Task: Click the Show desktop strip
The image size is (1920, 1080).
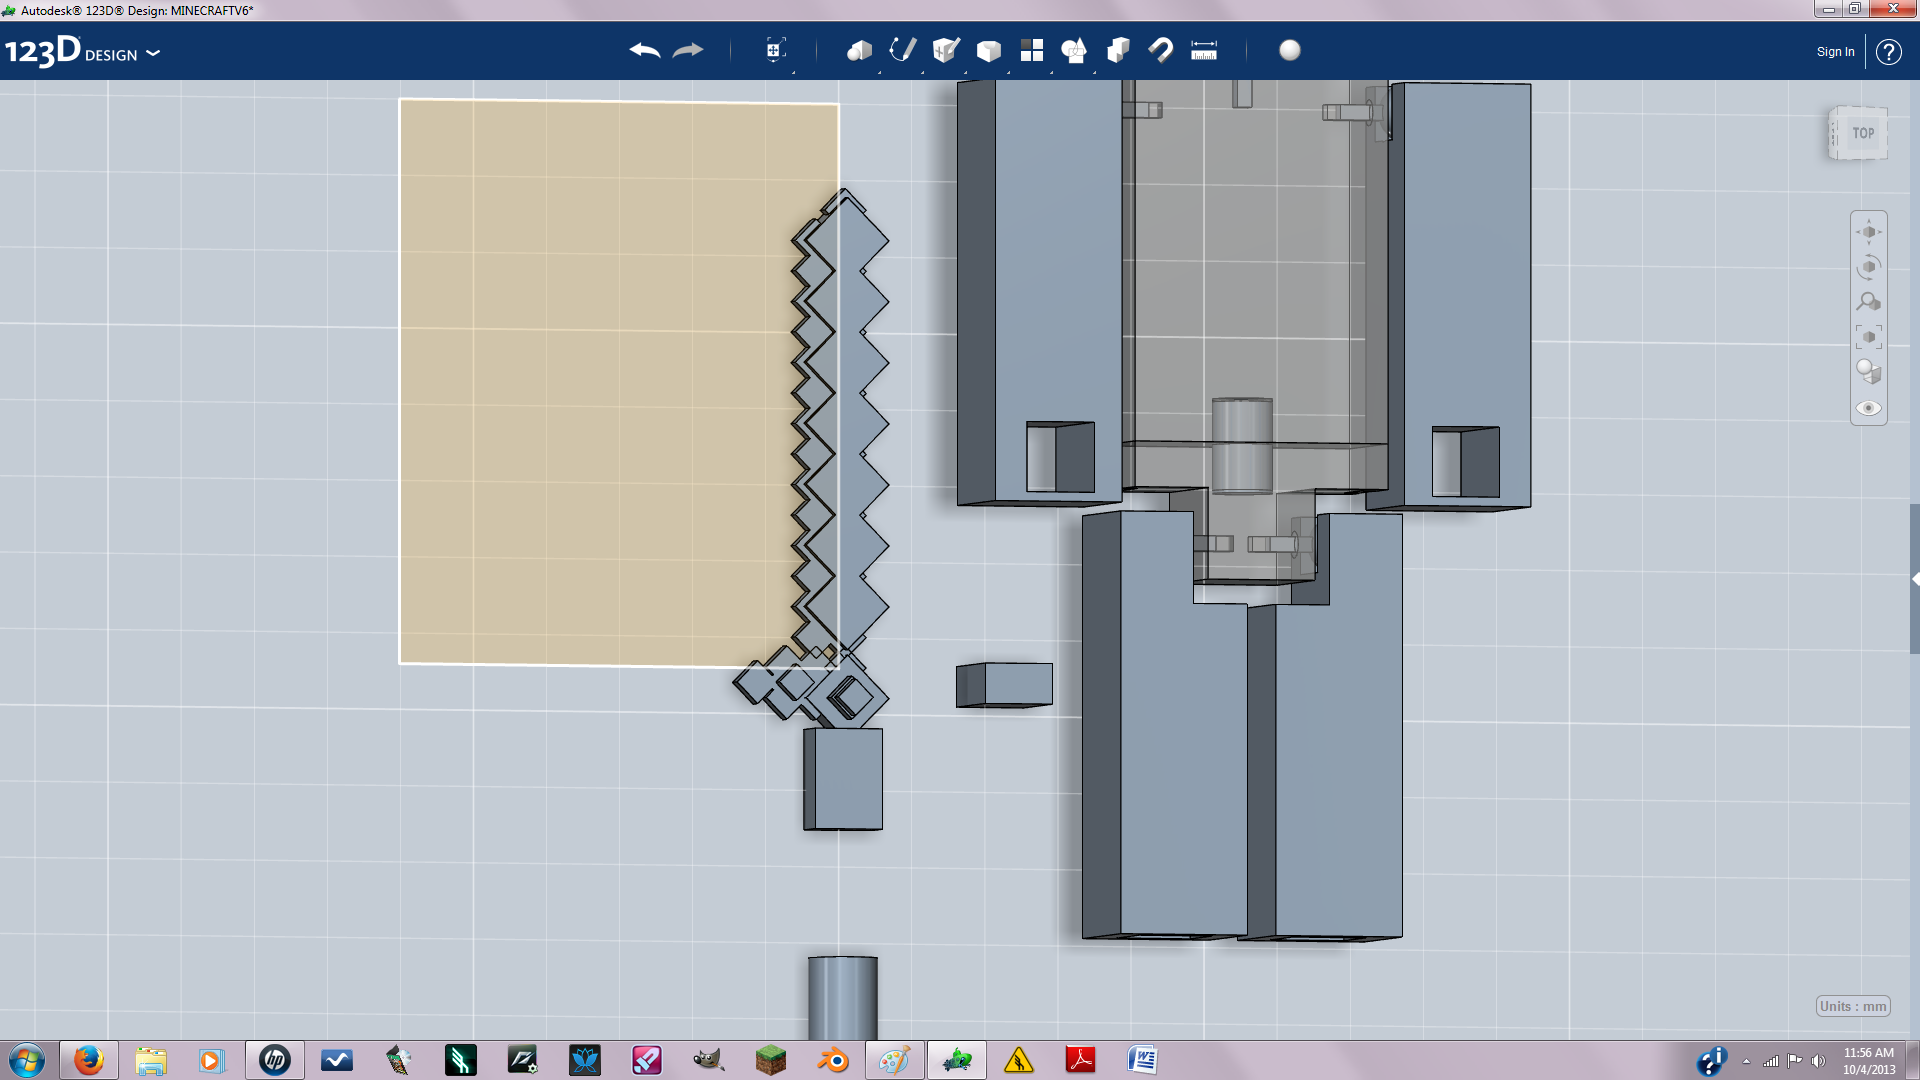Action: click(1912, 1060)
